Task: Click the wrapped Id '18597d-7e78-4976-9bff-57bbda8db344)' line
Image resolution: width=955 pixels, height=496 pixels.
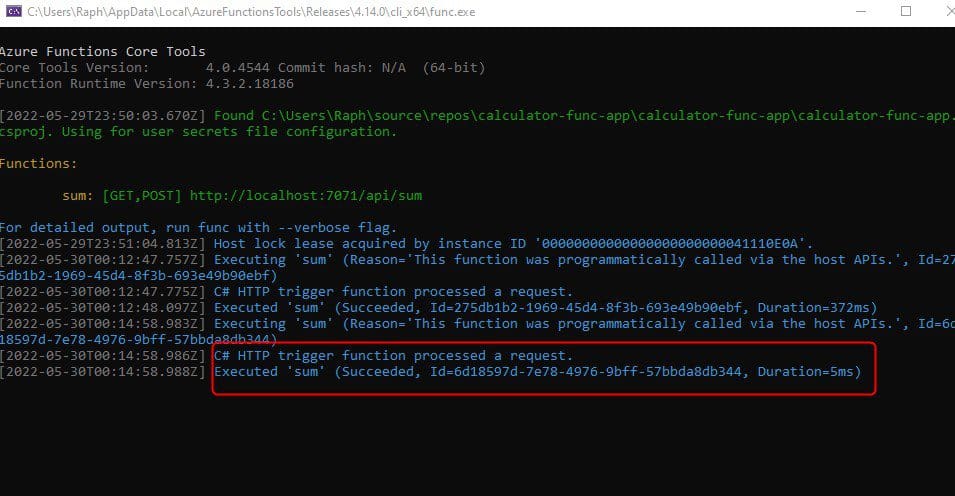Action: coord(138,339)
